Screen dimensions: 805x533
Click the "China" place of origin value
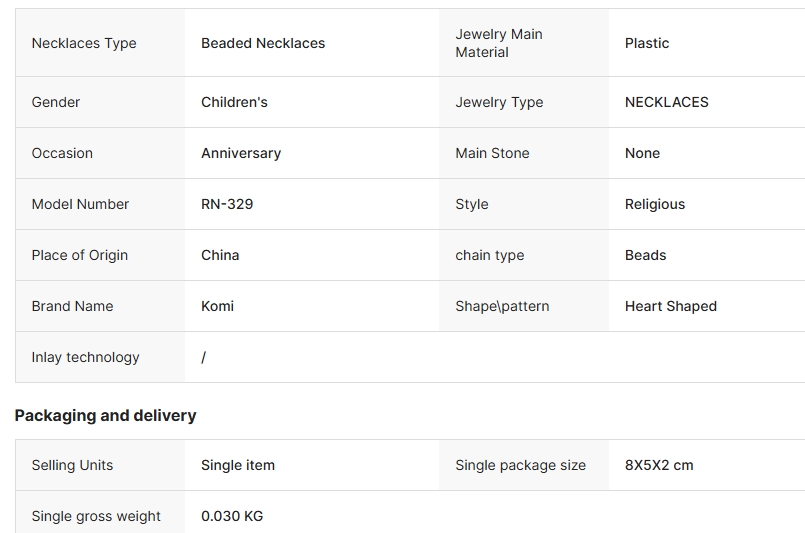click(220, 255)
